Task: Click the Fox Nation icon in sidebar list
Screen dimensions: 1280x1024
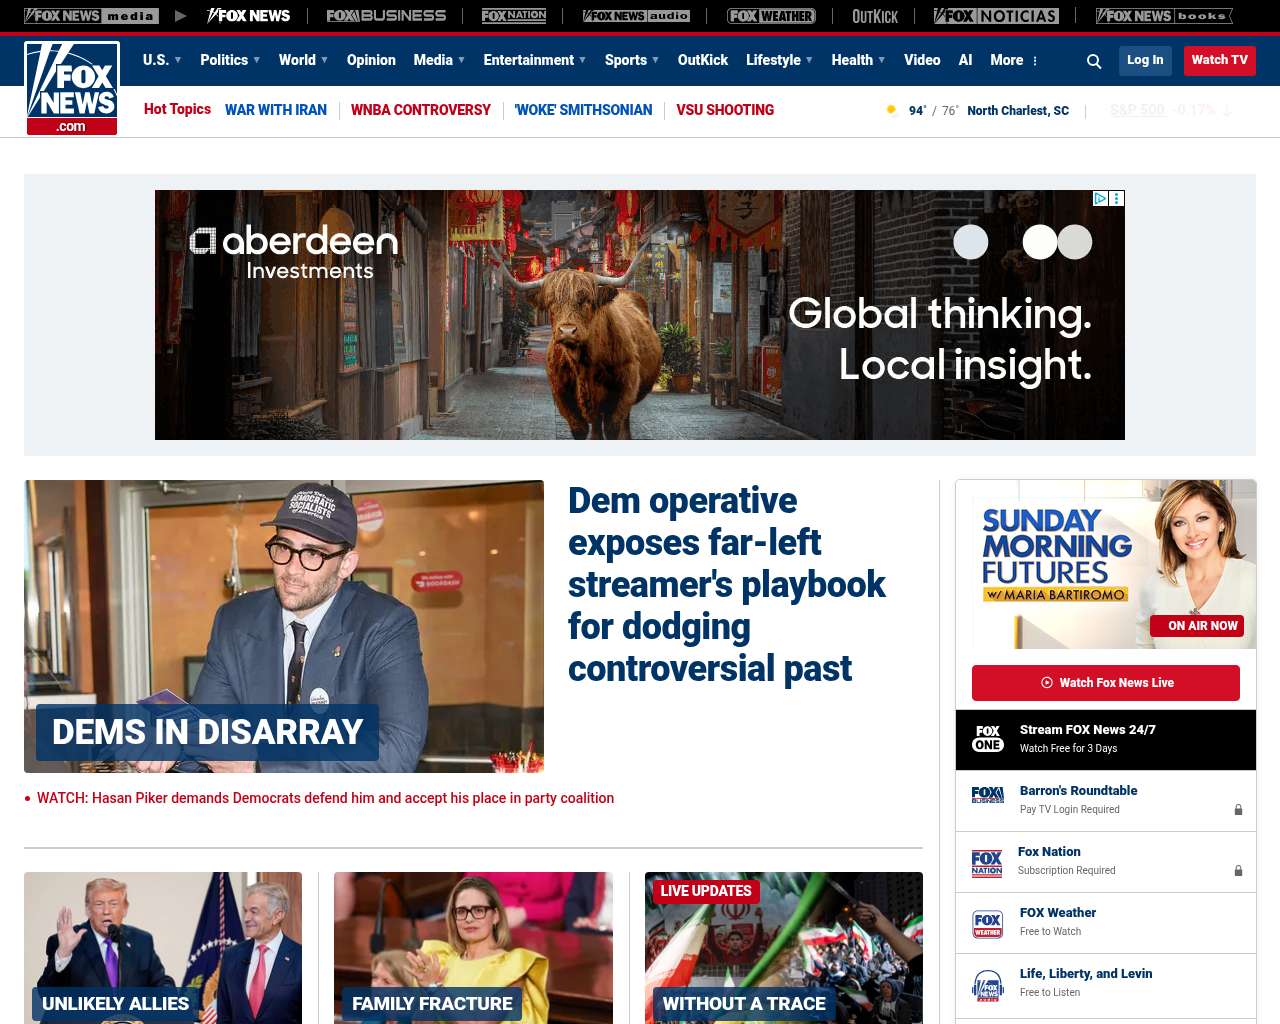Action: point(987,862)
